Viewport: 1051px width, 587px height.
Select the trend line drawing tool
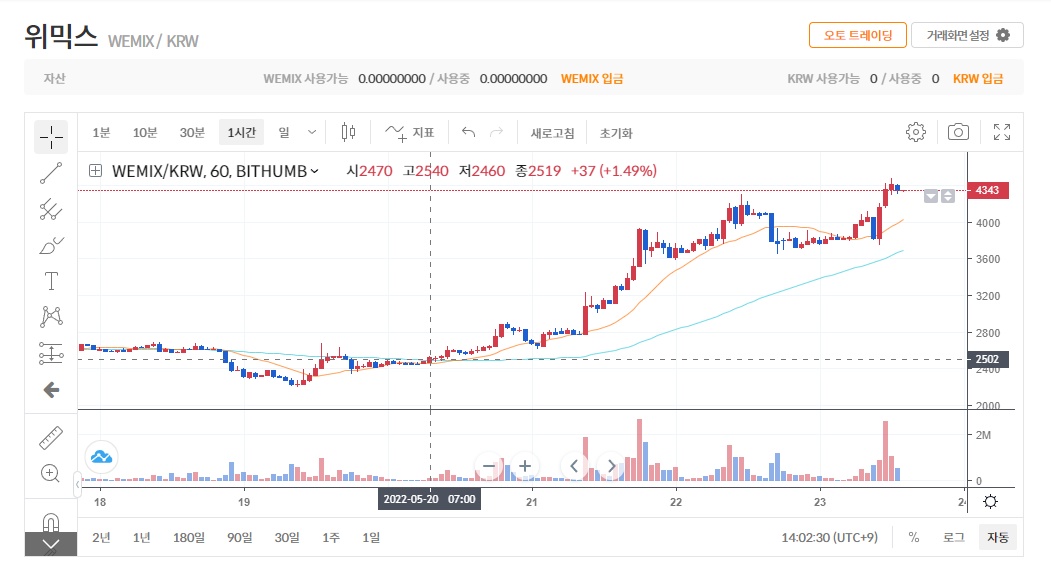[51, 173]
